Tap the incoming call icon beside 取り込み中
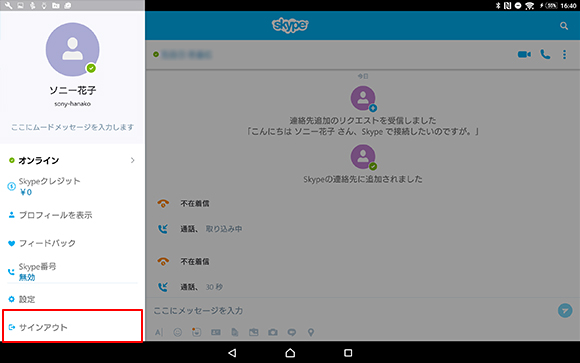The image size is (580, 363). pyautogui.click(x=163, y=229)
